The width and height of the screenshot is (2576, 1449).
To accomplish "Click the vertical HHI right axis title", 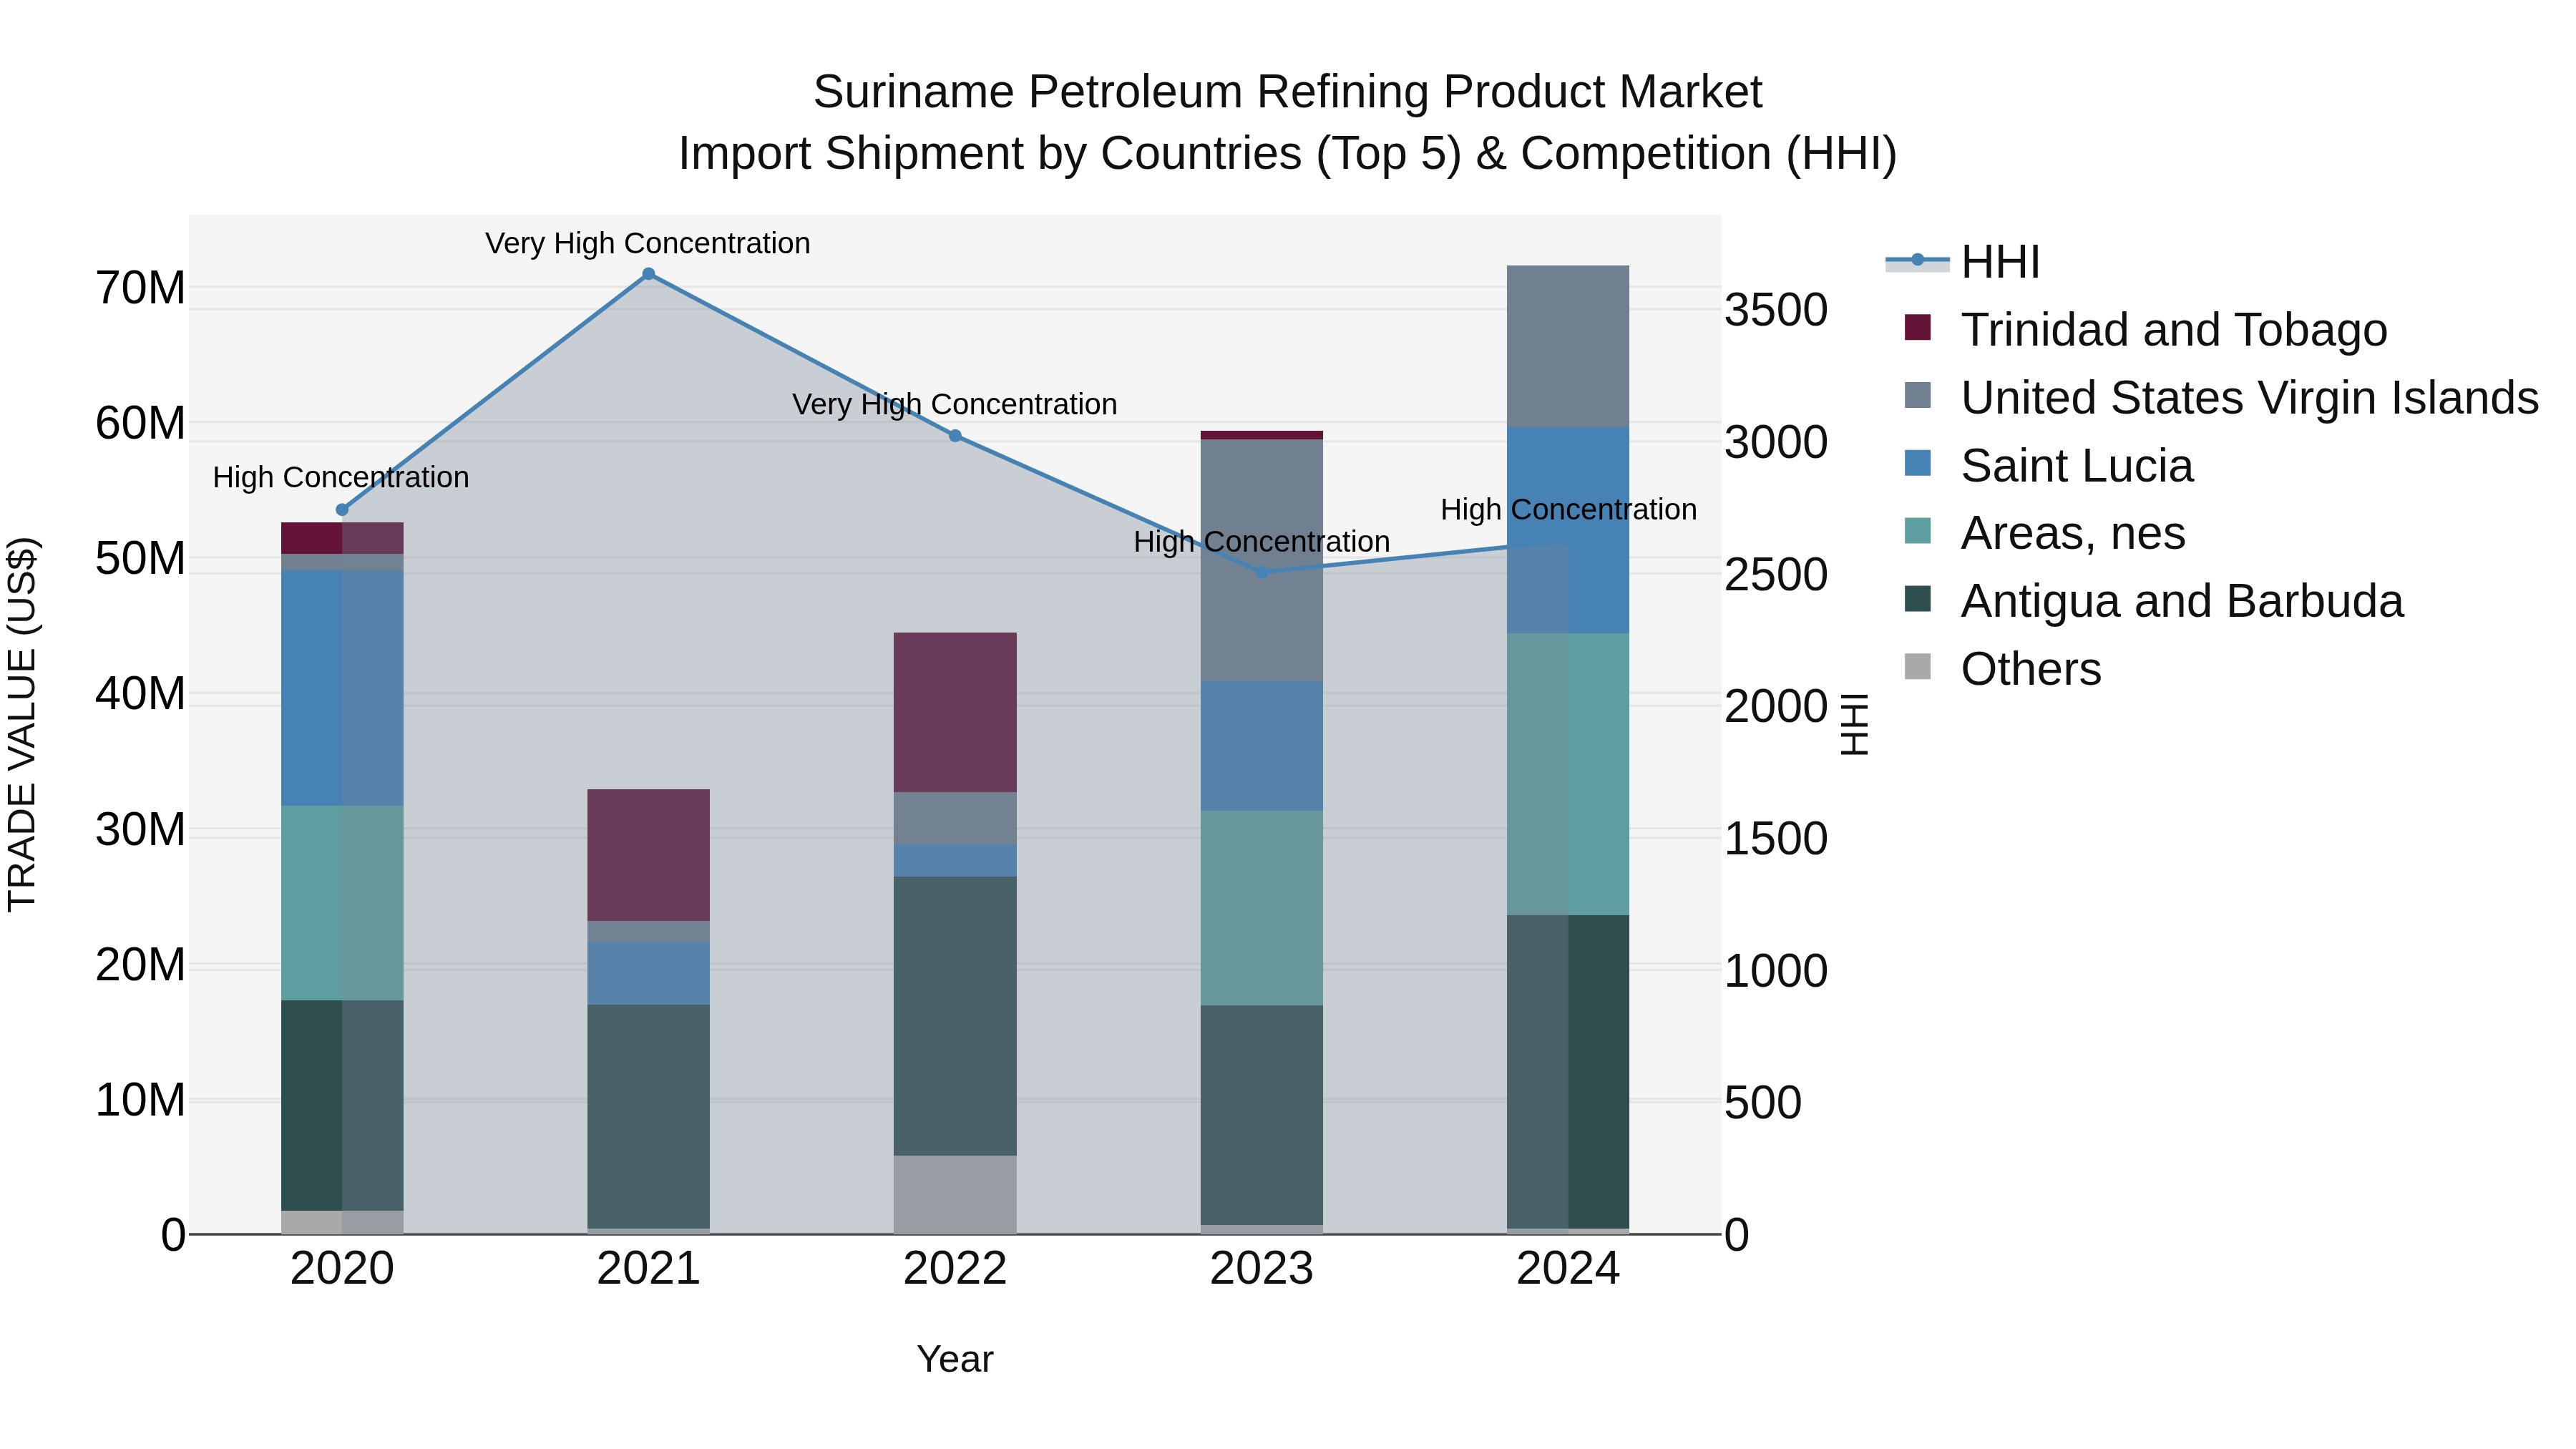I will [x=1855, y=724].
